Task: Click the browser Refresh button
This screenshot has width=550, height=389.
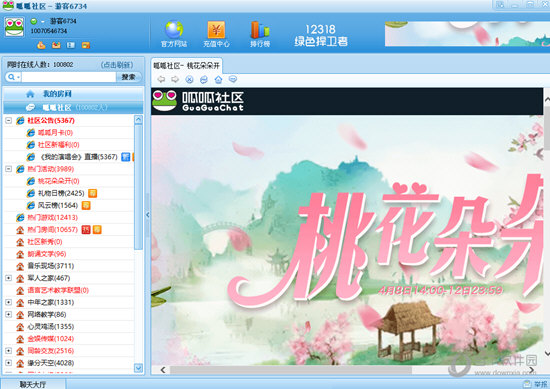Action: pyautogui.click(x=204, y=79)
